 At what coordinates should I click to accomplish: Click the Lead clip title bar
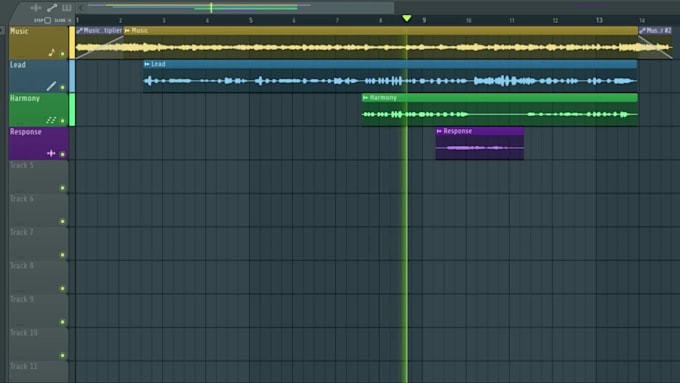390,64
